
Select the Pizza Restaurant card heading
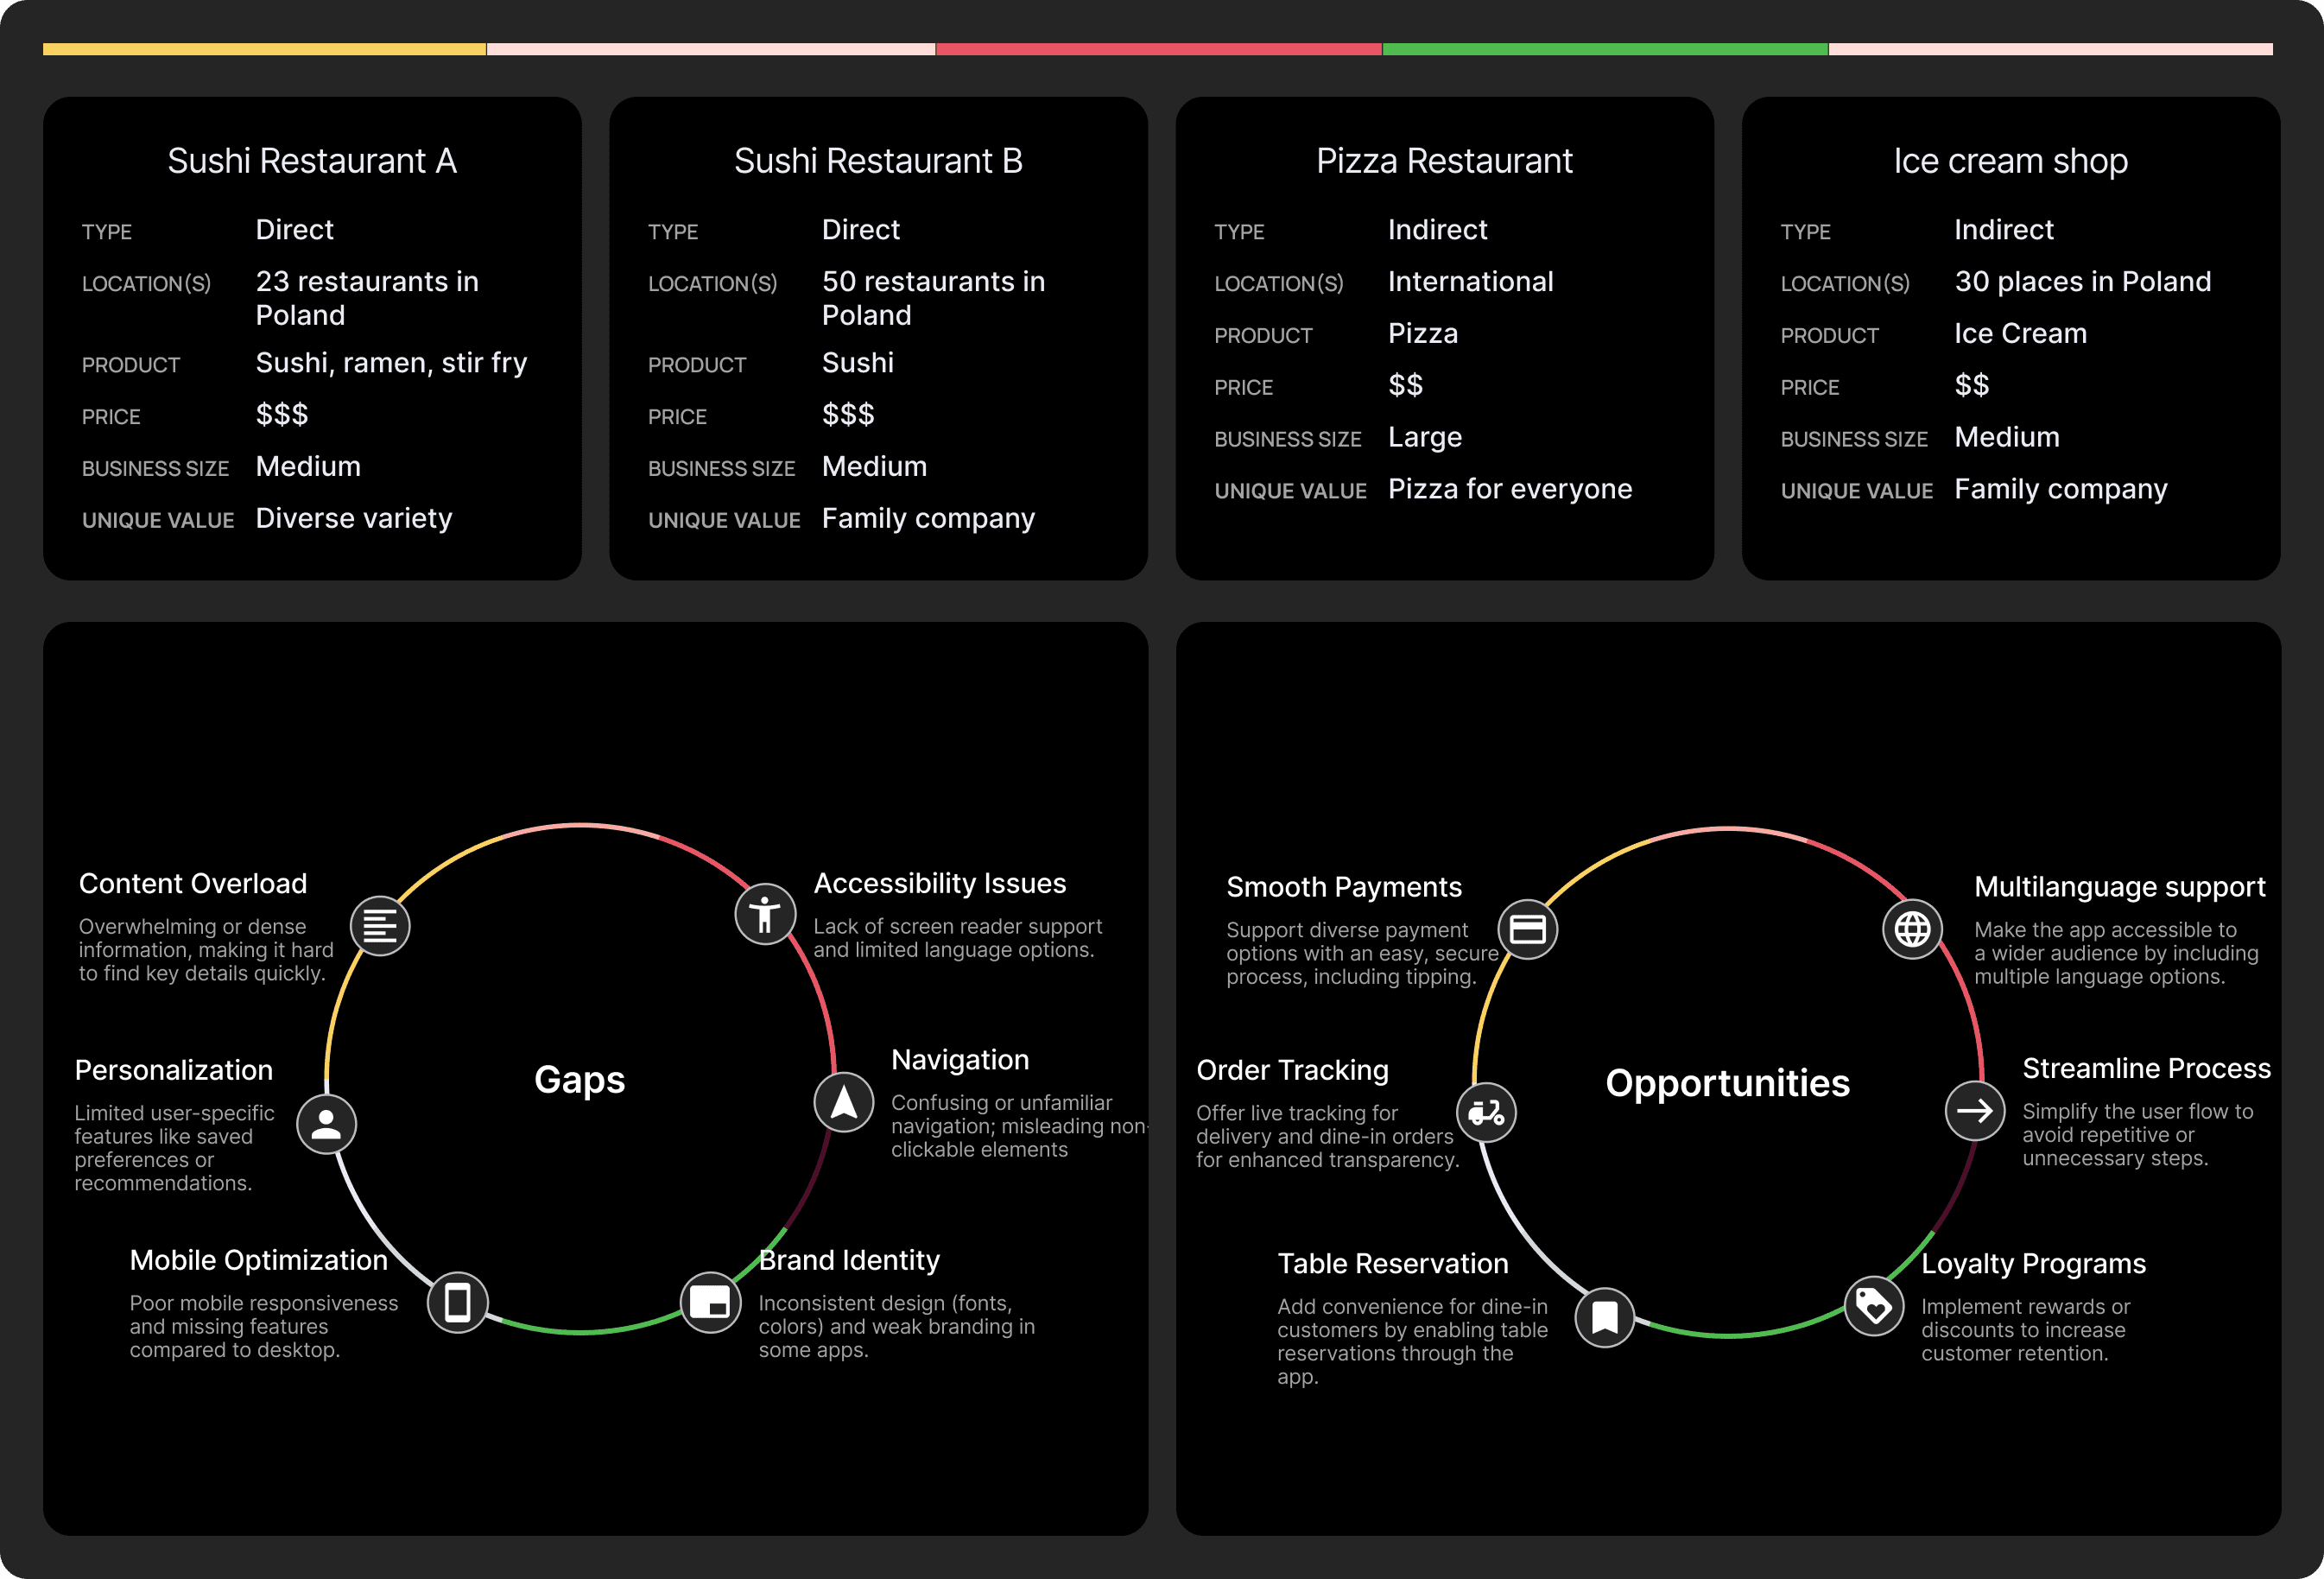pos(1444,161)
